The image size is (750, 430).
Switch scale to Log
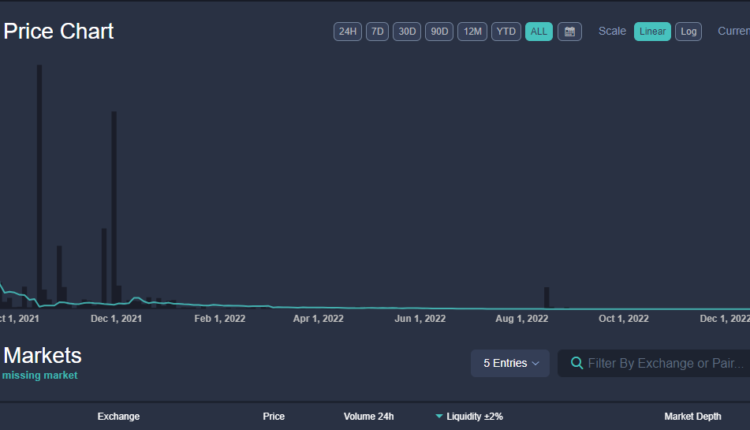pyautogui.click(x=688, y=31)
